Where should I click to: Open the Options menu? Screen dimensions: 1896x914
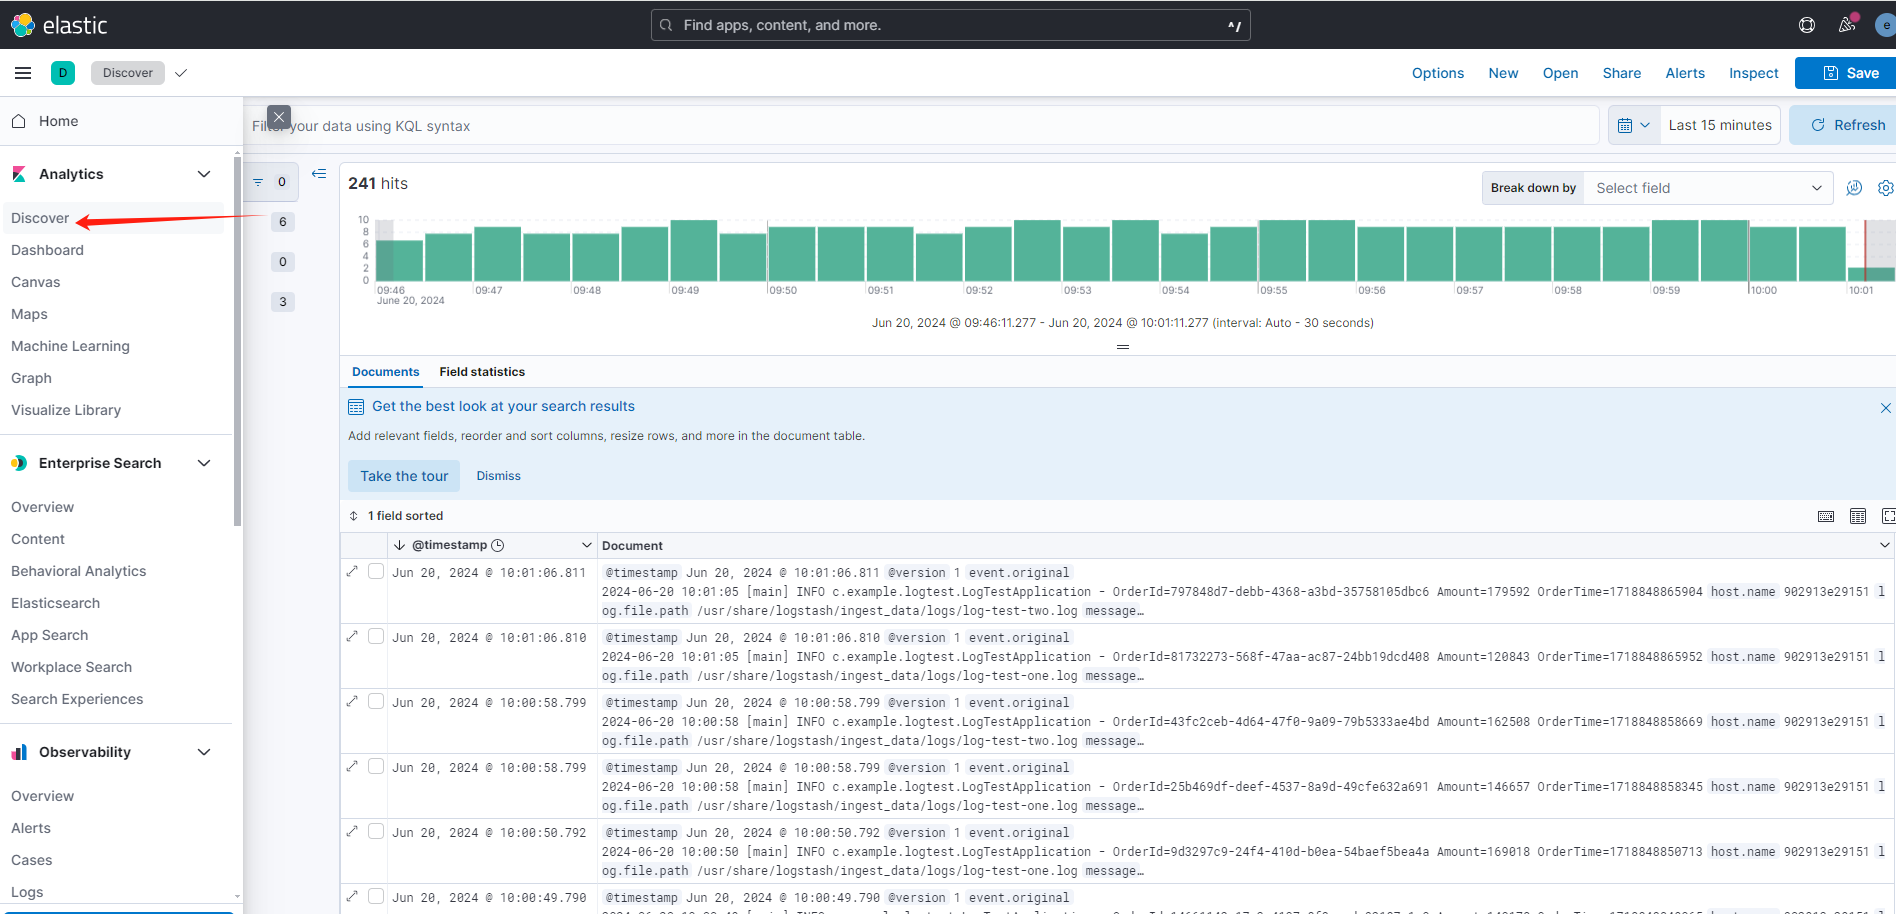[x=1437, y=72]
